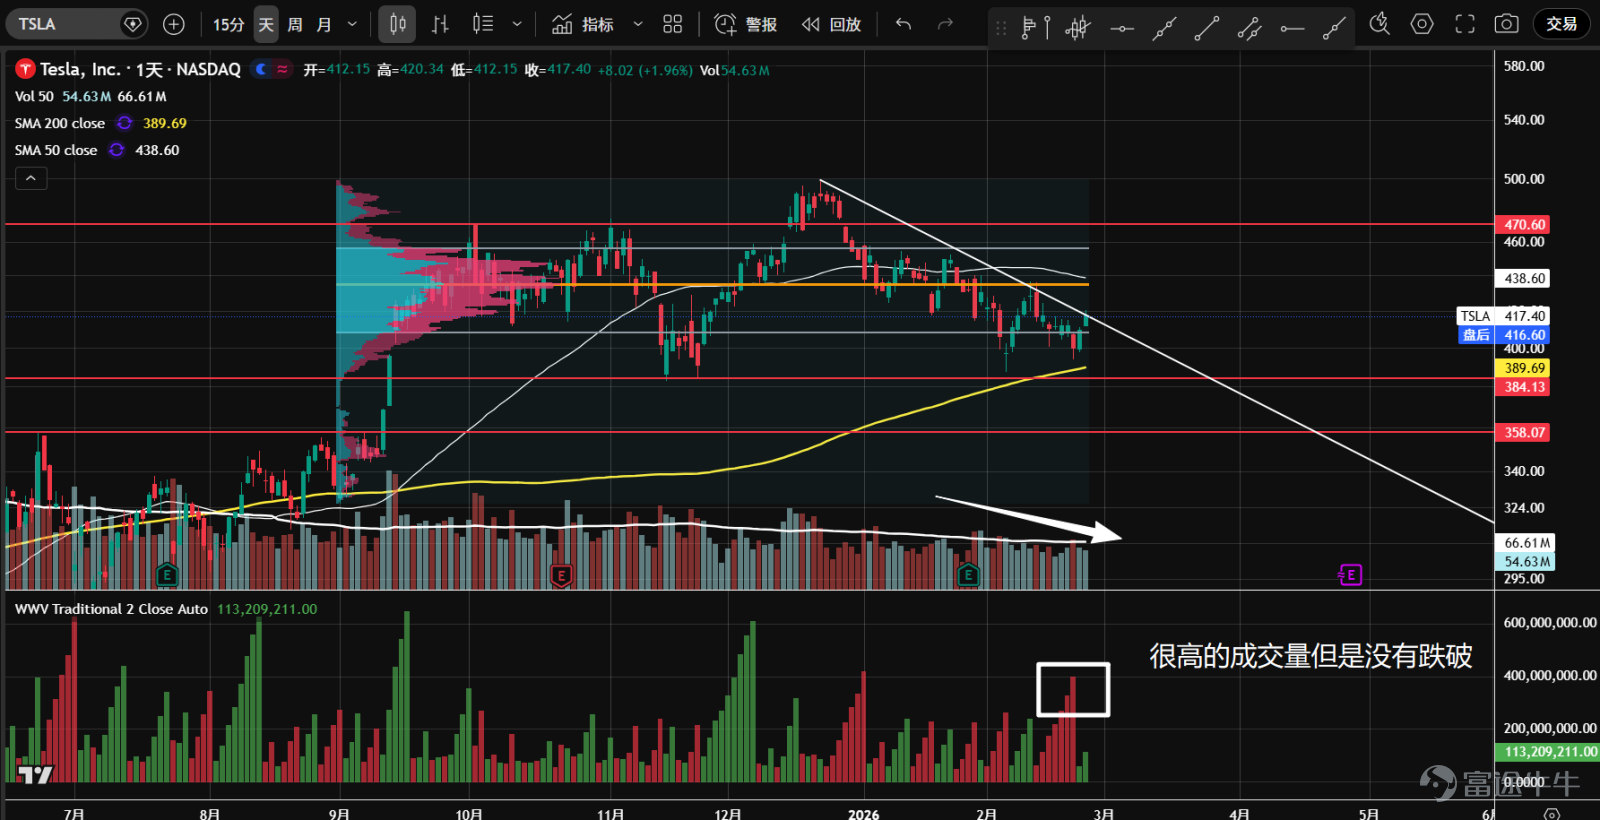The width and height of the screenshot is (1600, 820).
Task: Click the yellow 389.69 SMA 200 label
Action: (1523, 368)
